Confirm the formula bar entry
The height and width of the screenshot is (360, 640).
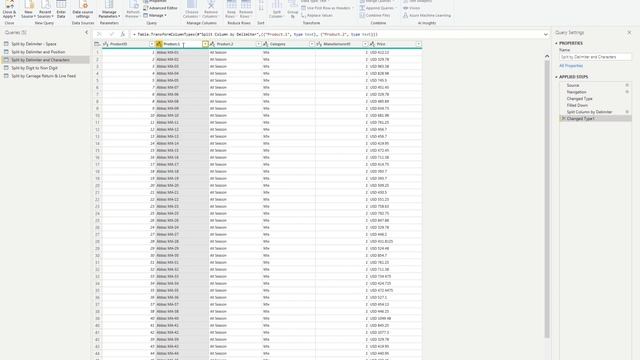(x=111, y=34)
